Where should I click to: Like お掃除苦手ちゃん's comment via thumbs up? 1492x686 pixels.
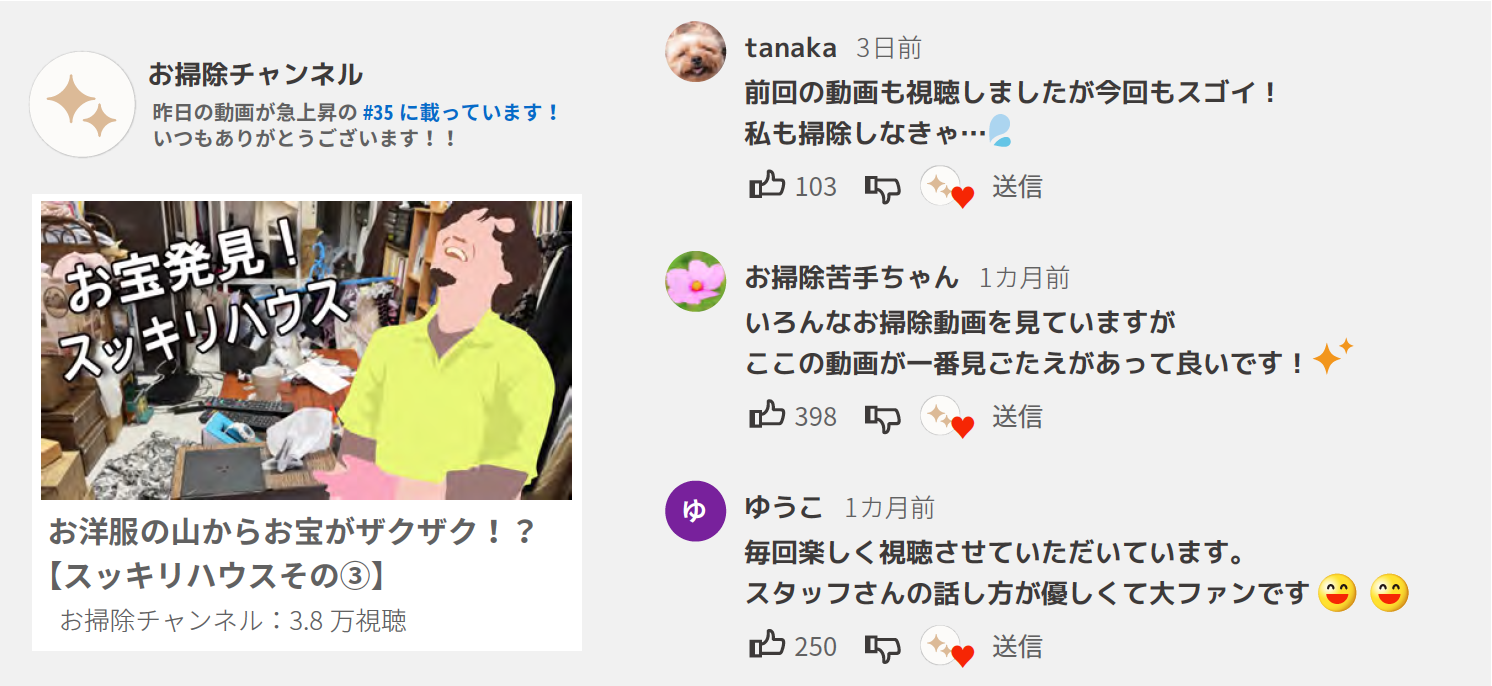pos(768,416)
